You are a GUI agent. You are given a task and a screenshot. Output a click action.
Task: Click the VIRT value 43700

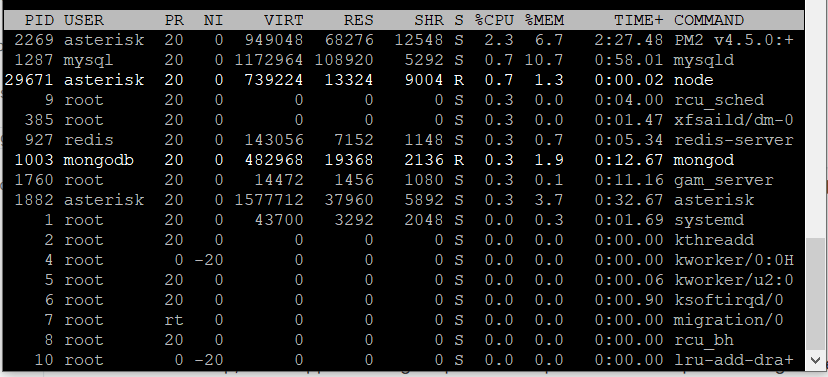(279, 220)
